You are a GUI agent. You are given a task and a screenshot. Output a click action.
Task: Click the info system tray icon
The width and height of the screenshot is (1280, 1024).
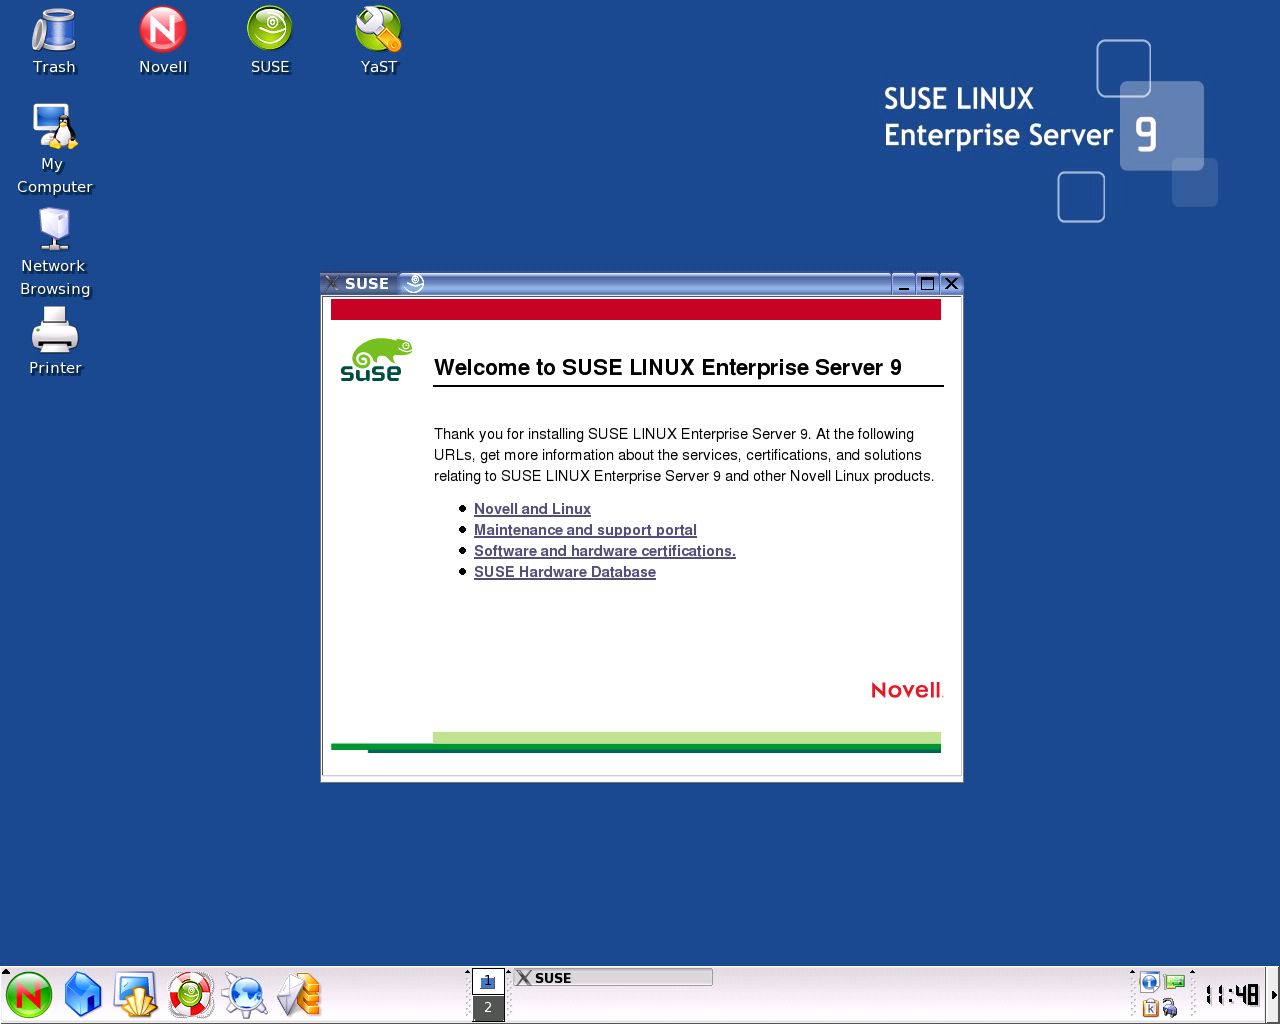click(x=1150, y=982)
